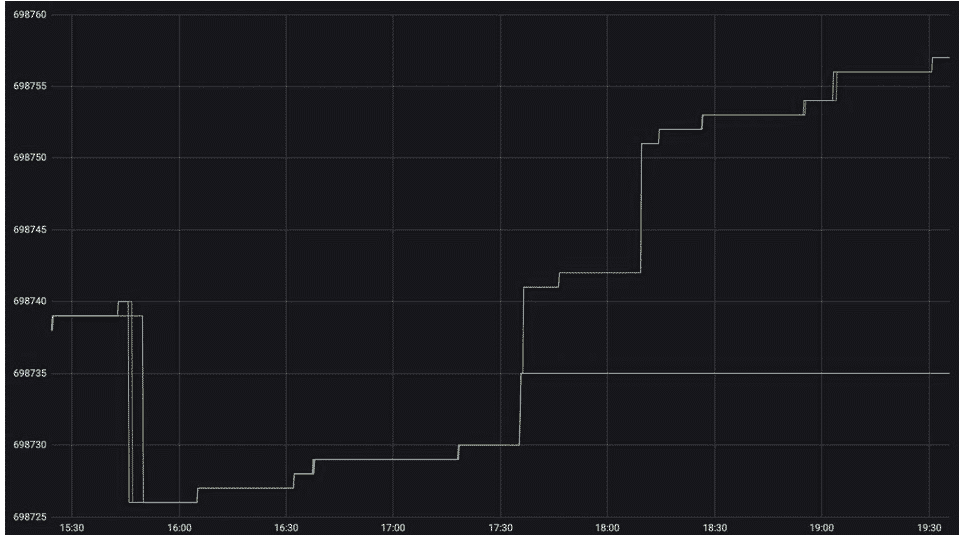
Task: Click the 698760 y-axis label
Action: tap(29, 15)
